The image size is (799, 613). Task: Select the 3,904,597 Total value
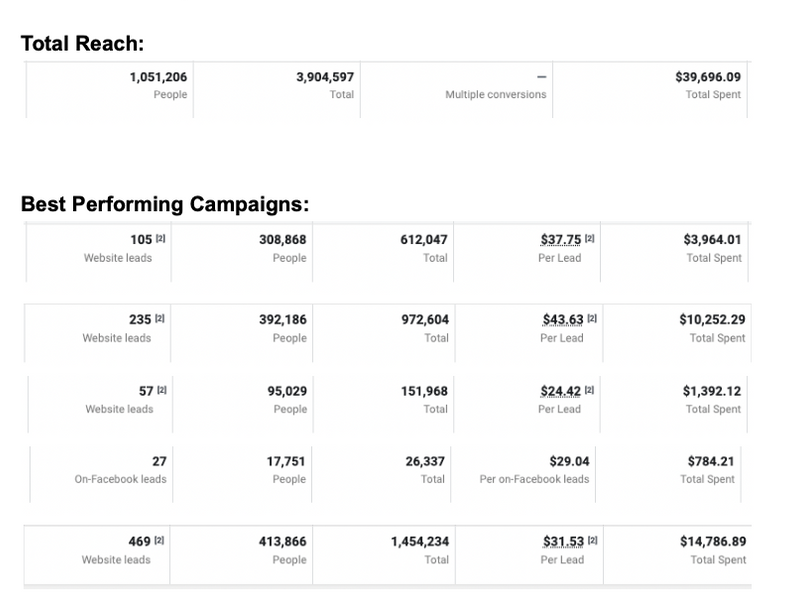pyautogui.click(x=325, y=76)
